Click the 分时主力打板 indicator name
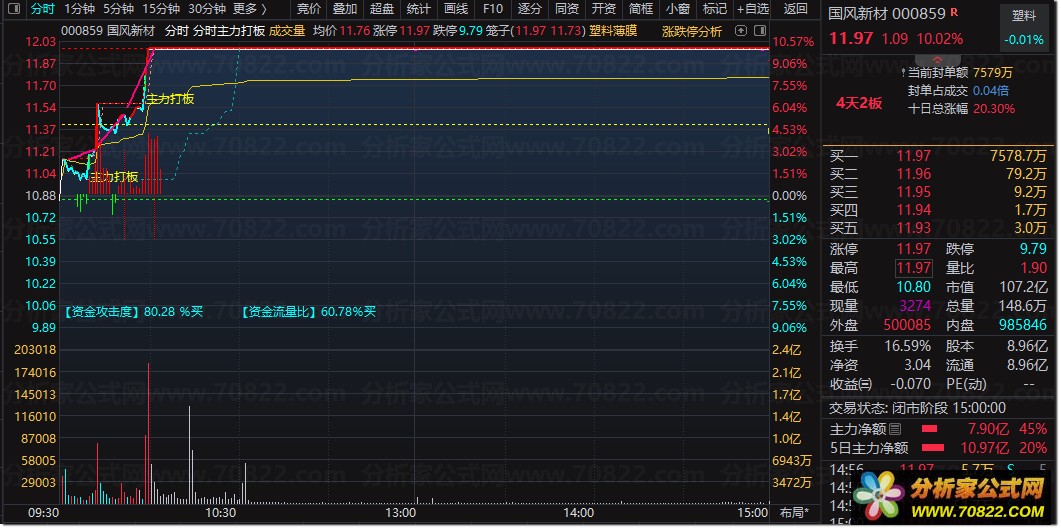Screen dimensions: 1061x528 [x=229, y=31]
